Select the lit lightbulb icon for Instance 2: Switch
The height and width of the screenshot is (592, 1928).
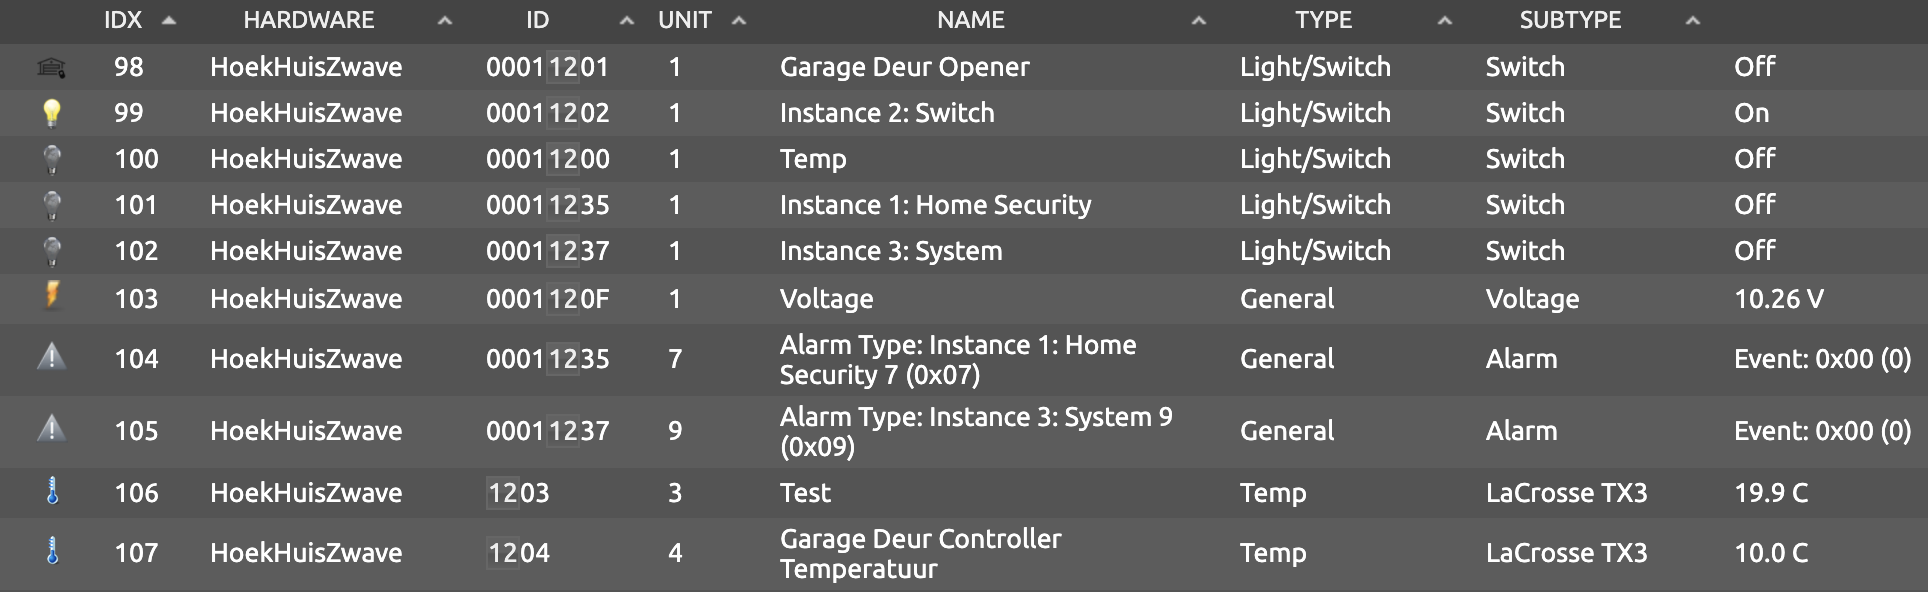pos(52,112)
